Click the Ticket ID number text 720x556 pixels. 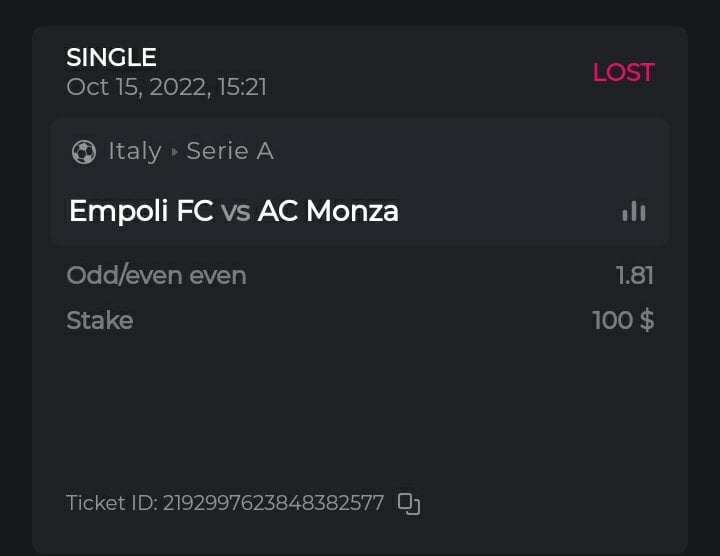(273, 503)
